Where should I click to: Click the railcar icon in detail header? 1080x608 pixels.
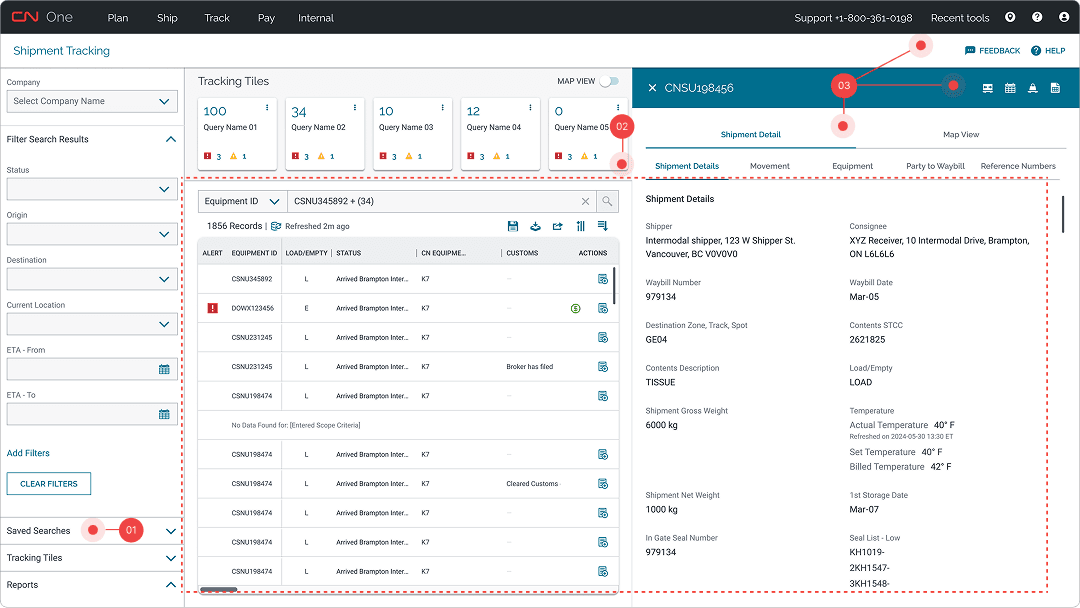pos(988,88)
